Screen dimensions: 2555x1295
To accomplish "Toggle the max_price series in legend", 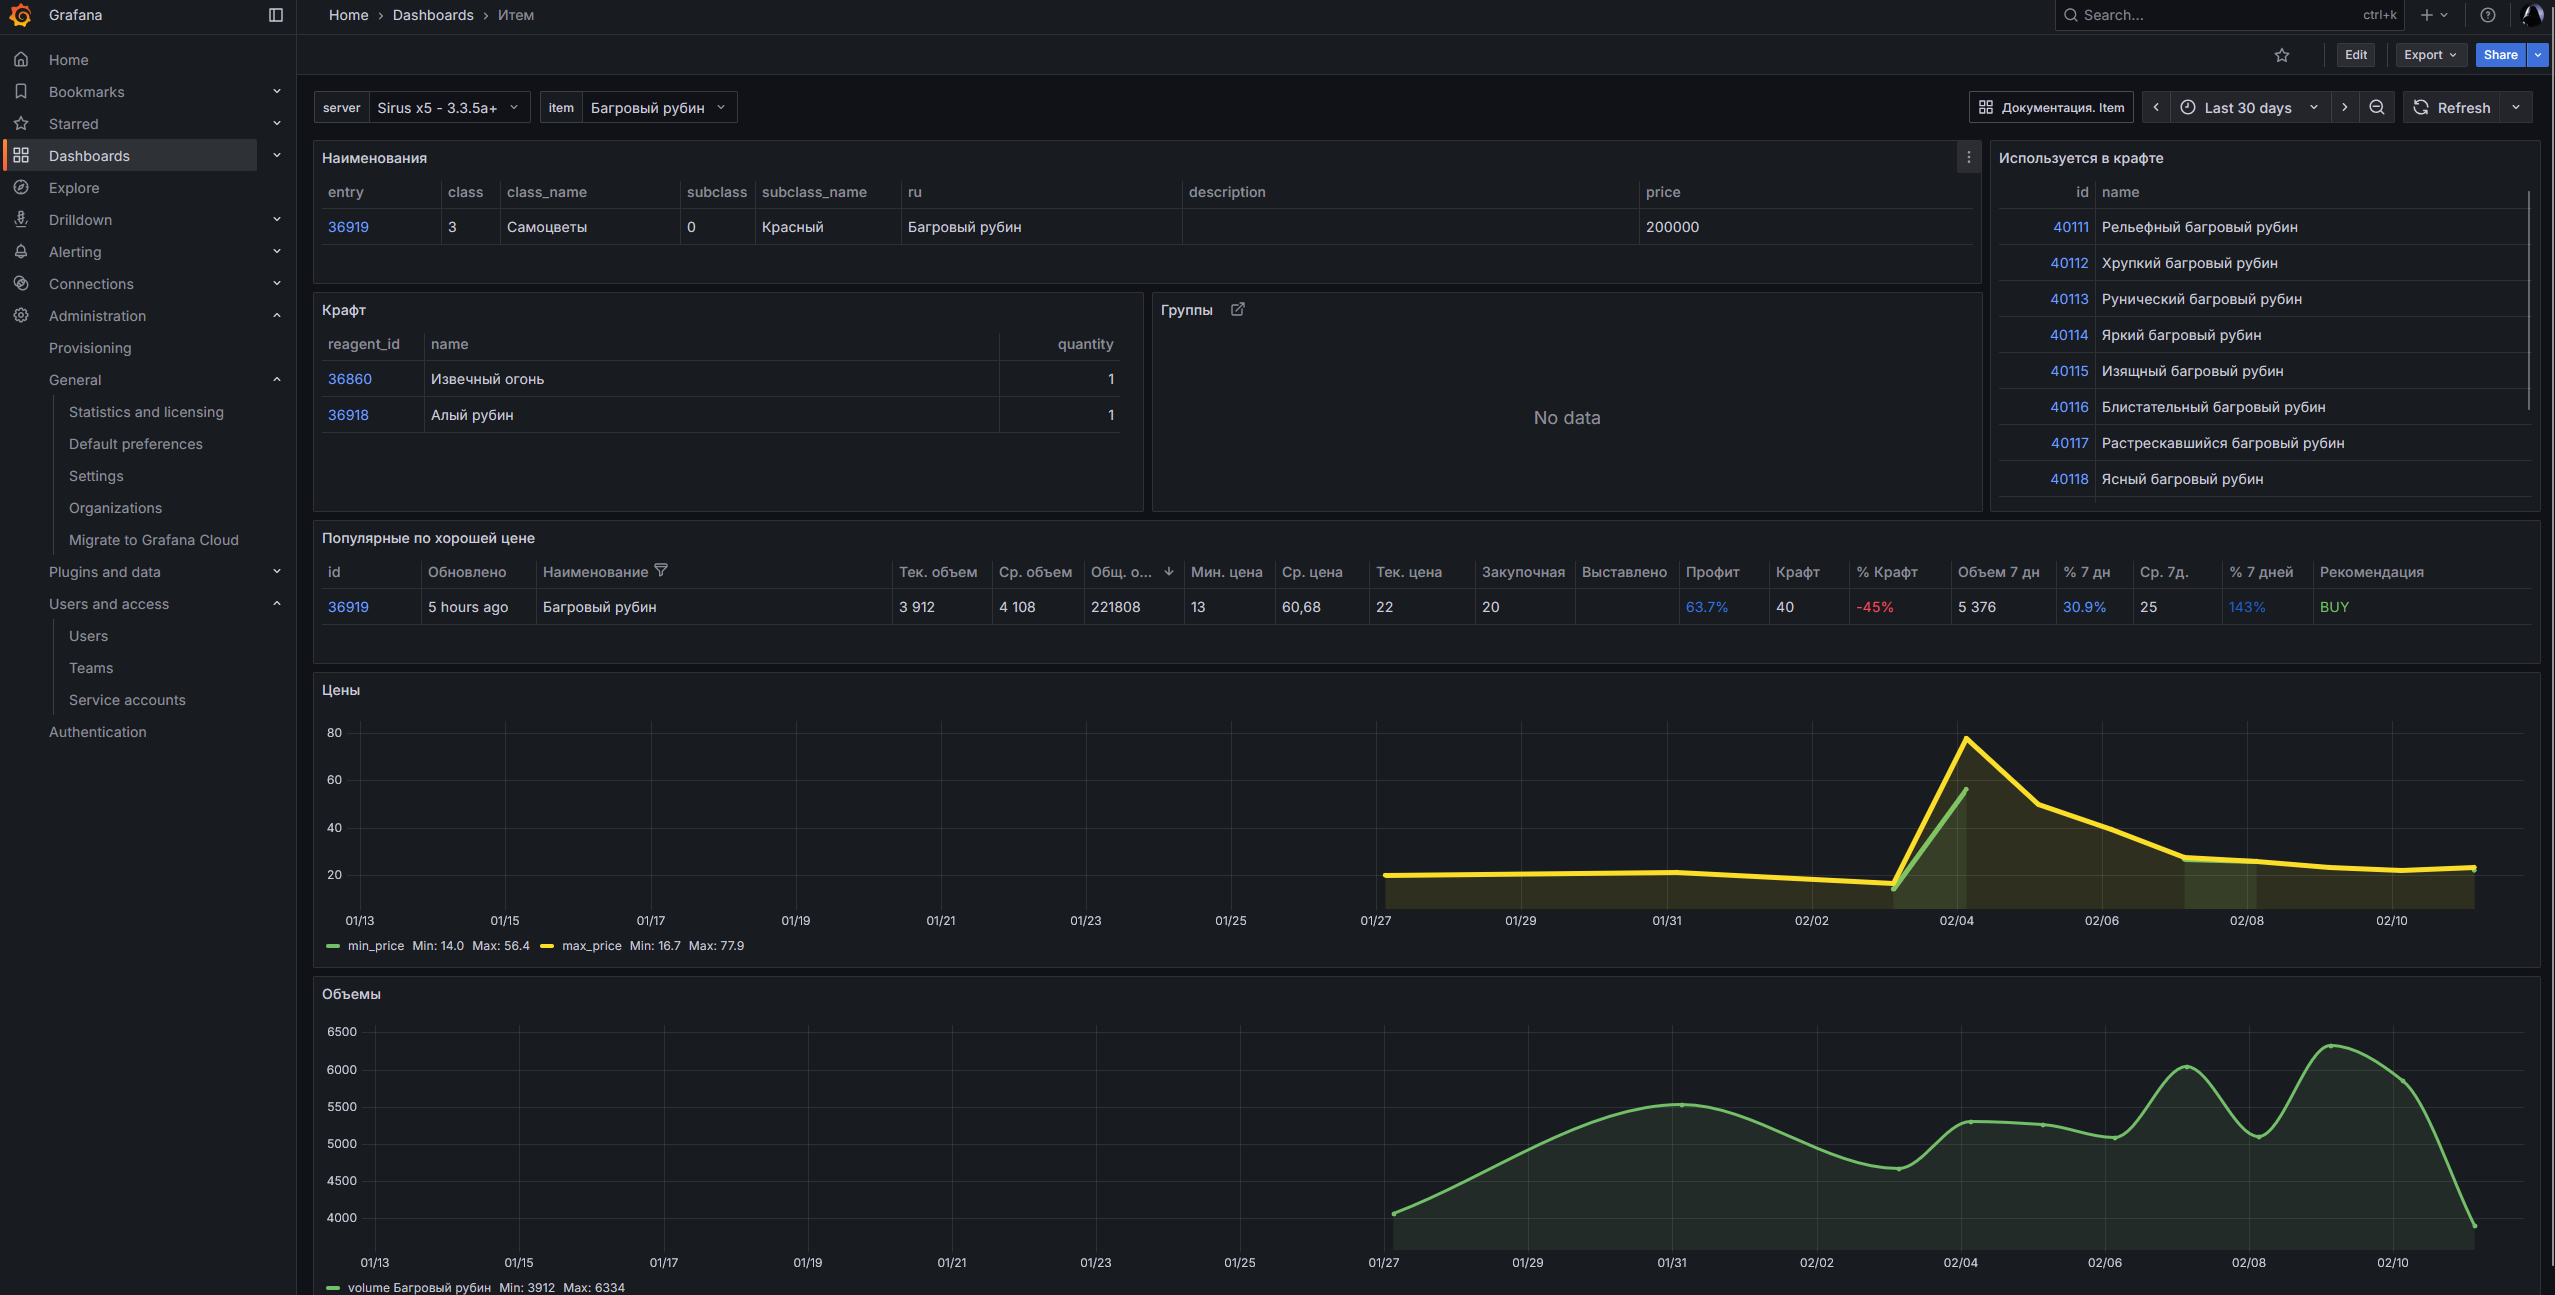I will (591, 946).
